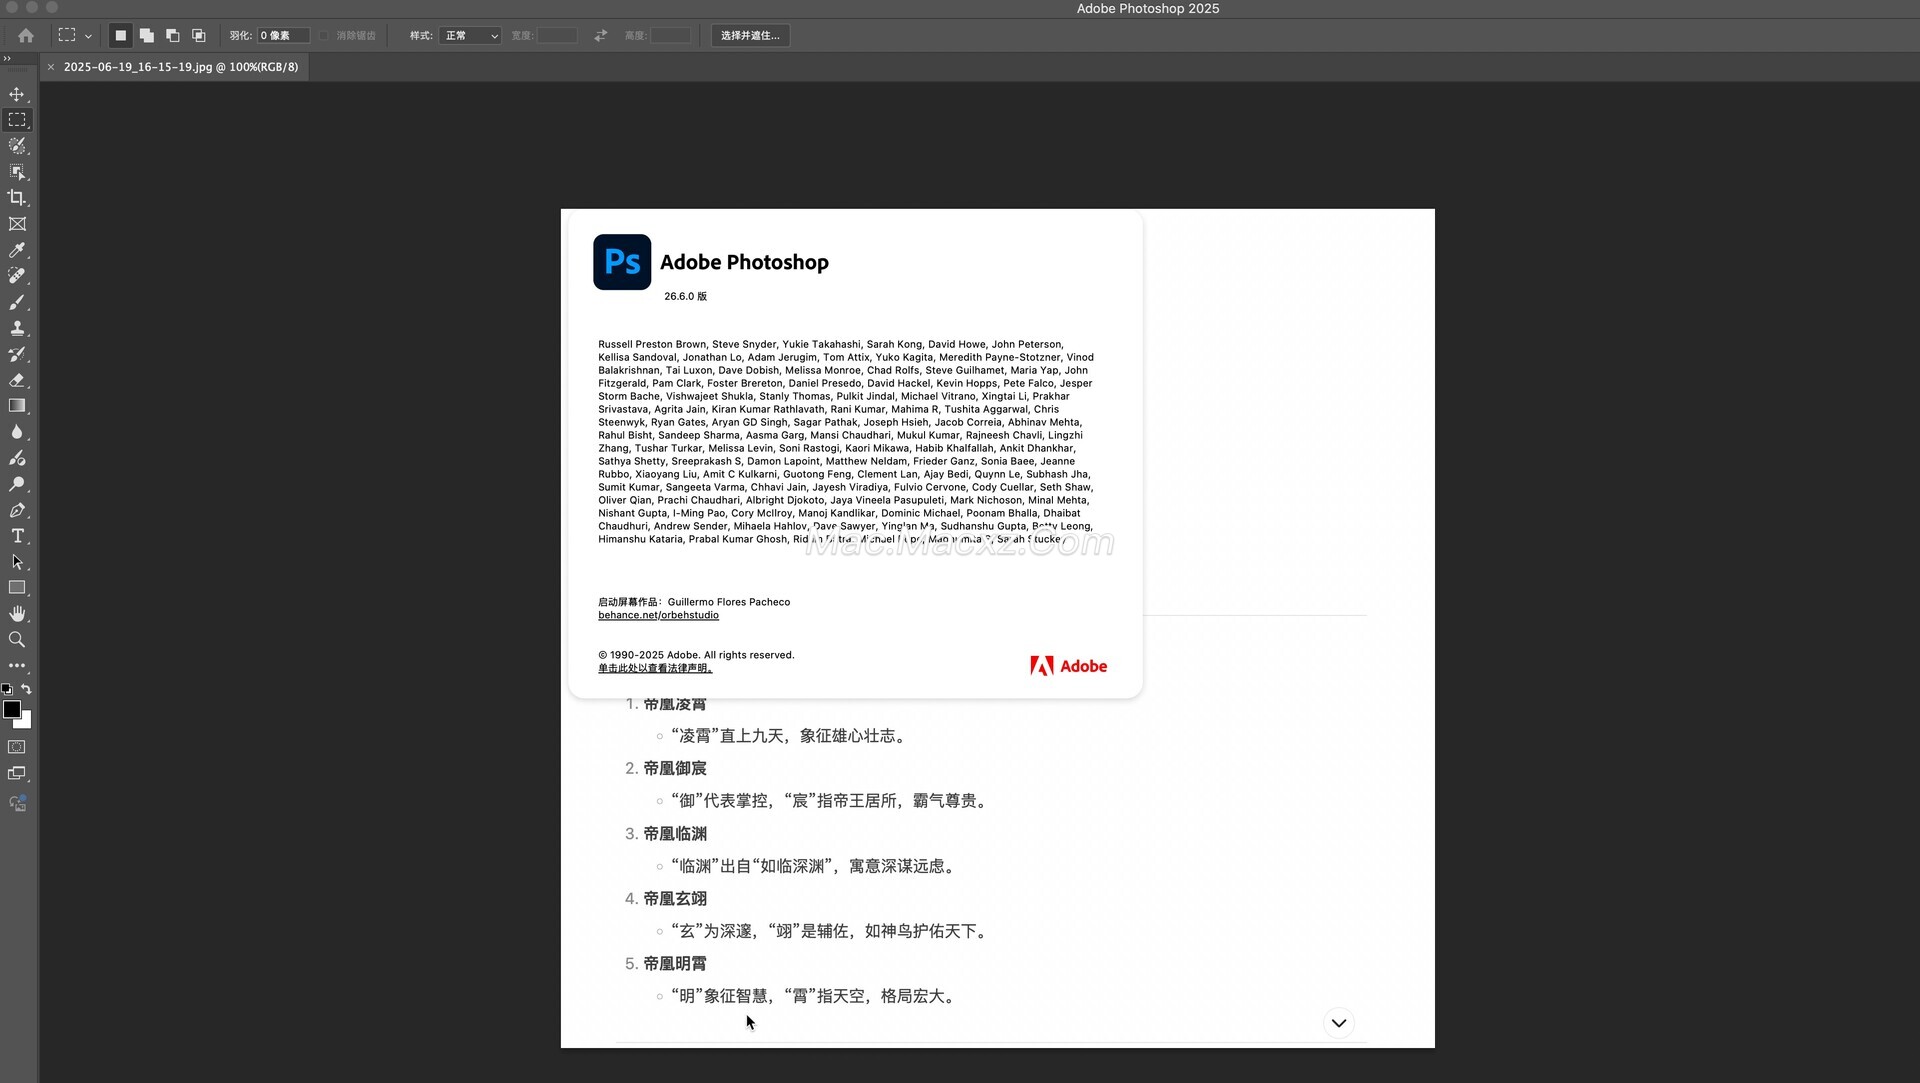Click the '26.6.0 版' version text
This screenshot has height=1083, width=1920.
point(685,297)
